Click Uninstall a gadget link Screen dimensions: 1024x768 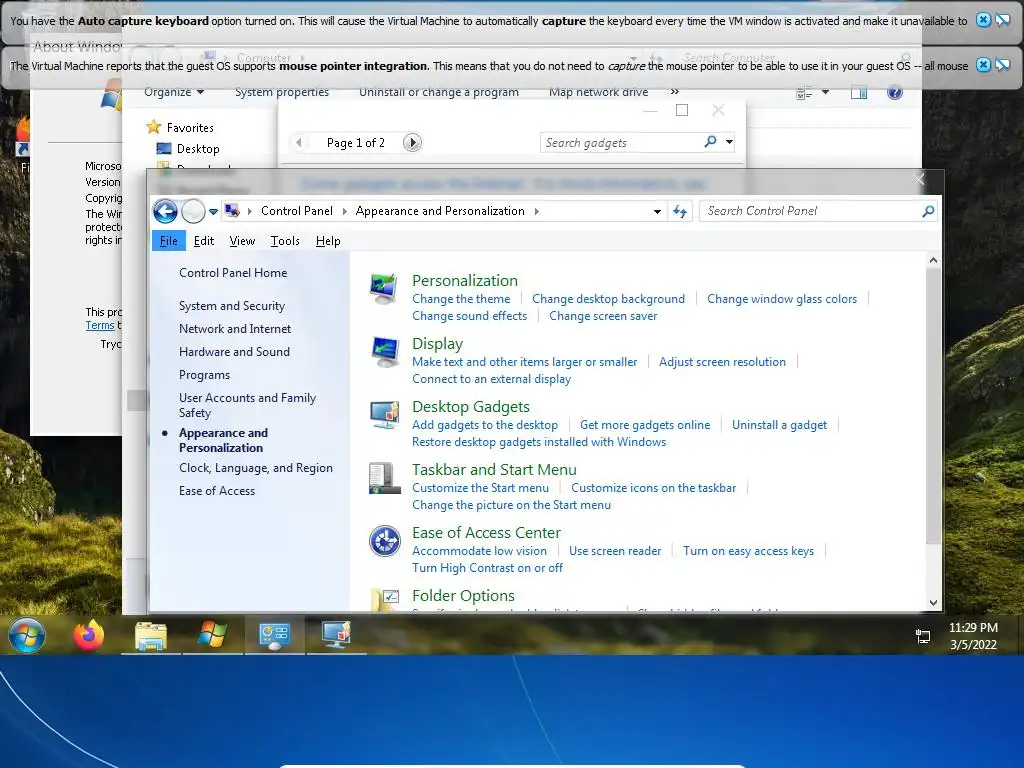pos(779,425)
